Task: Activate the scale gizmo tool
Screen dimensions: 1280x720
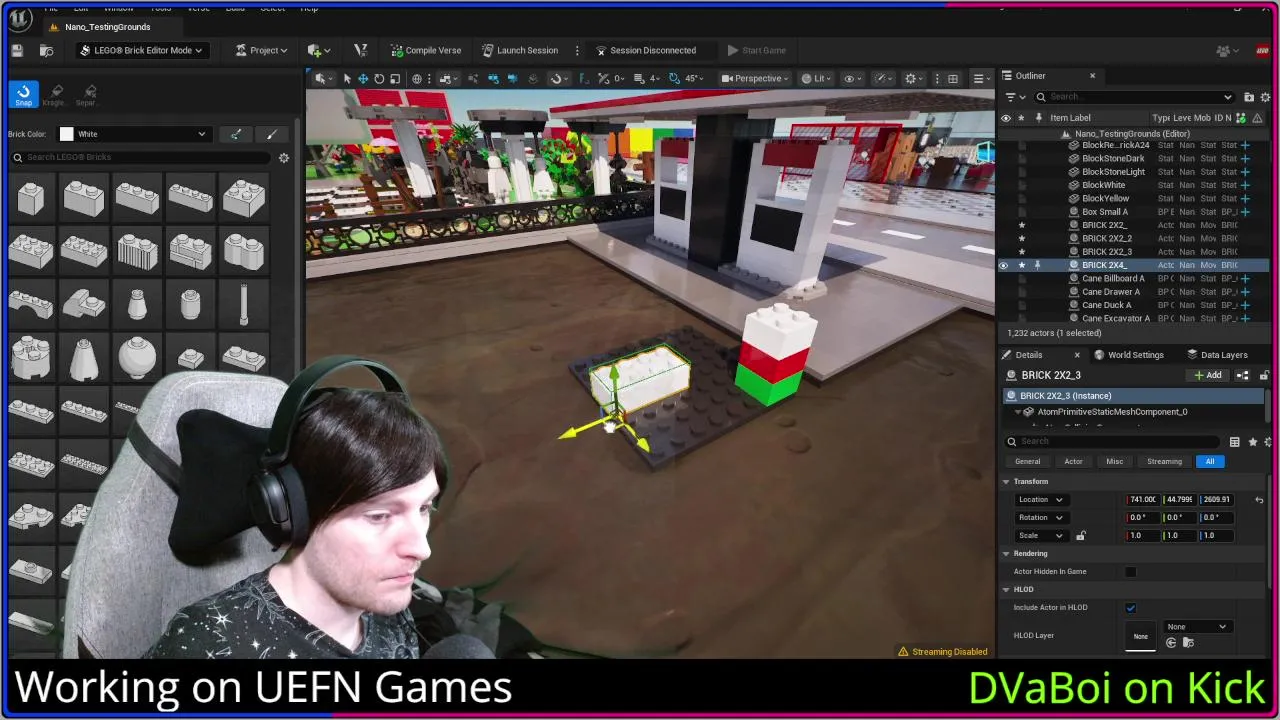Action: 395,78
